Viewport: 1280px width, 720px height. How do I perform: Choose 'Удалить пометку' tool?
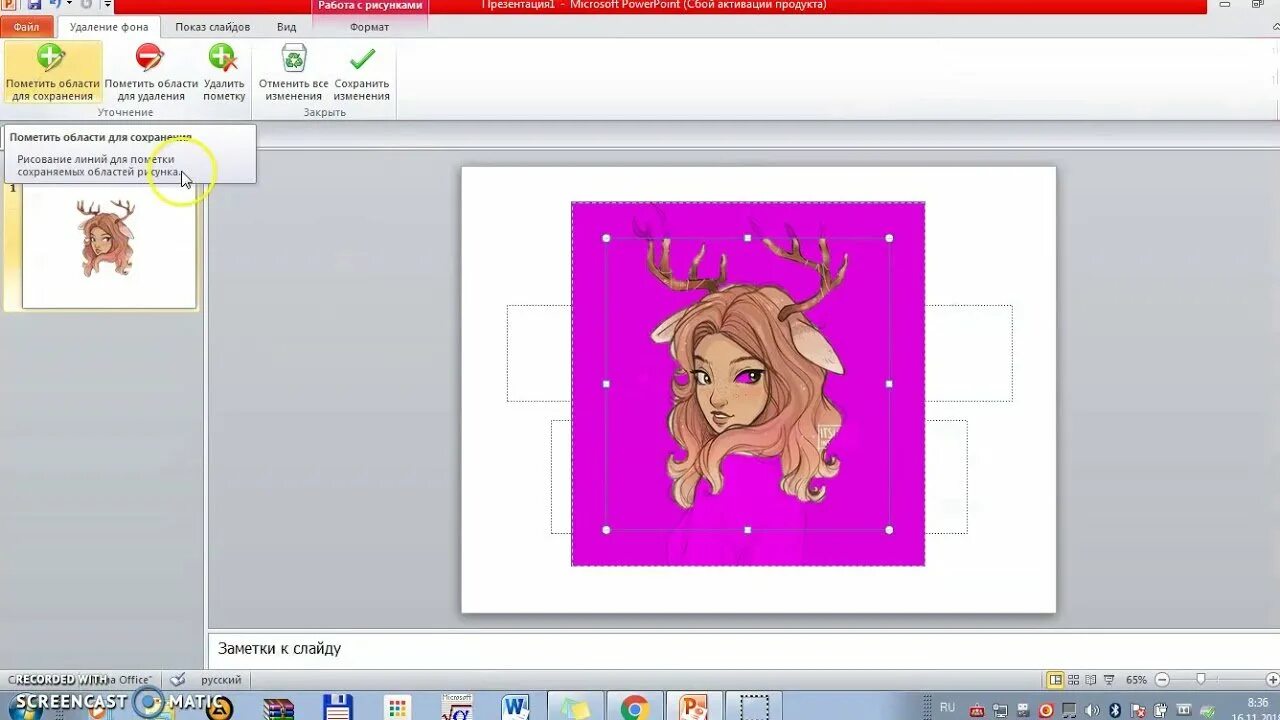tap(224, 72)
